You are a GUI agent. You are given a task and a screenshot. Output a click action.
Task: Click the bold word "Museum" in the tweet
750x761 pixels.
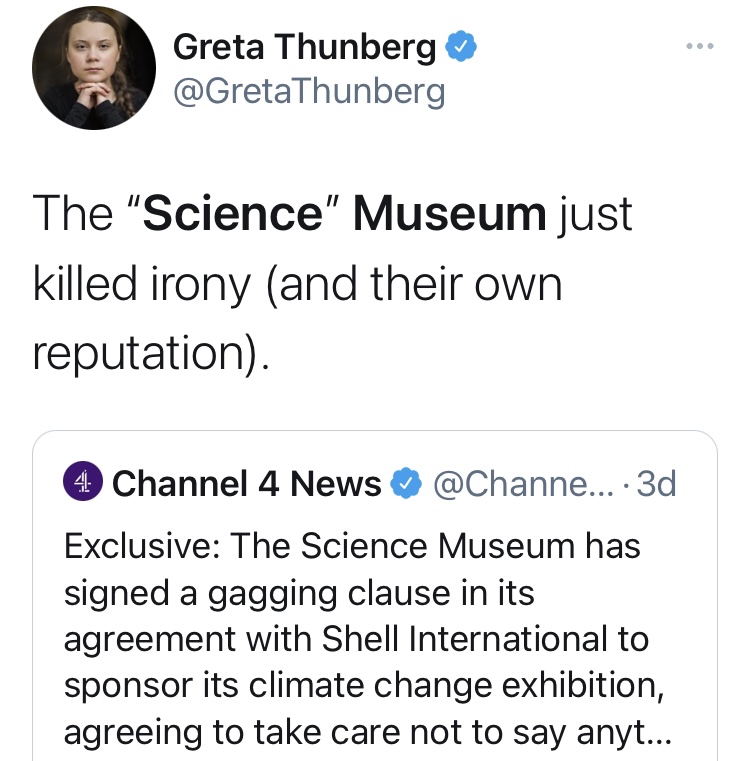tap(450, 214)
